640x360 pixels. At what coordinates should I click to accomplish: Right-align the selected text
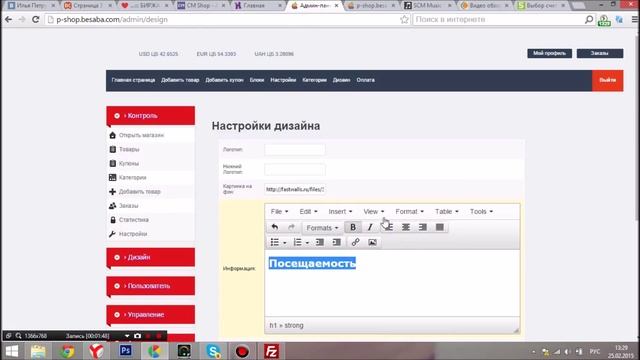pos(422,227)
